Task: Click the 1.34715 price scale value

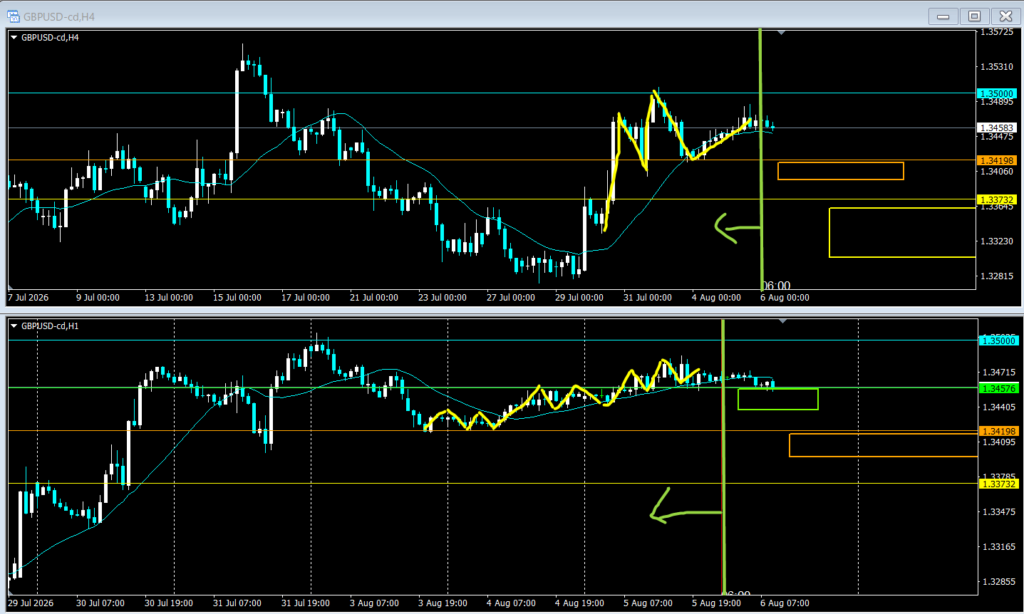Action: click(x=999, y=372)
